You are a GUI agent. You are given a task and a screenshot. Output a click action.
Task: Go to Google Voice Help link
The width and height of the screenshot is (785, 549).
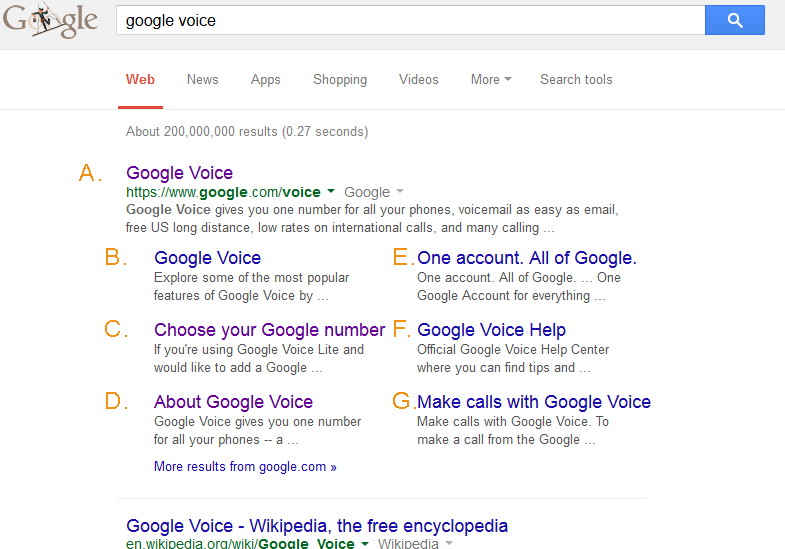[491, 330]
